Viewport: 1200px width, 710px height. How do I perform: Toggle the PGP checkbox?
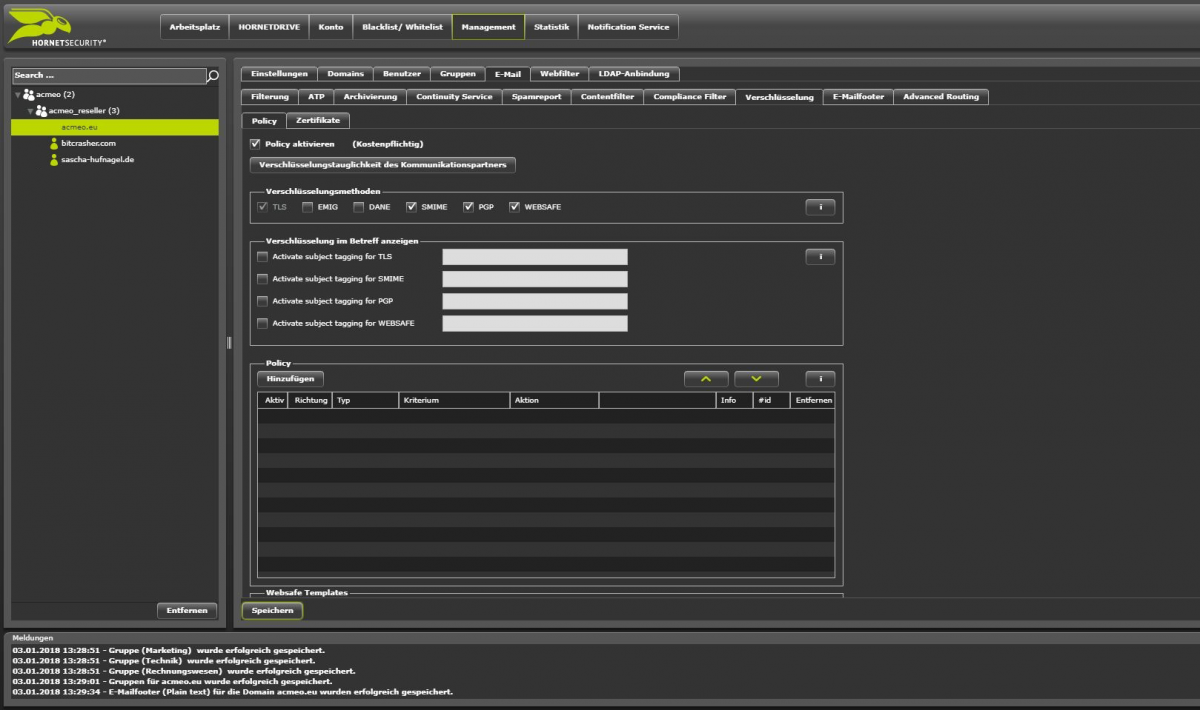[468, 207]
